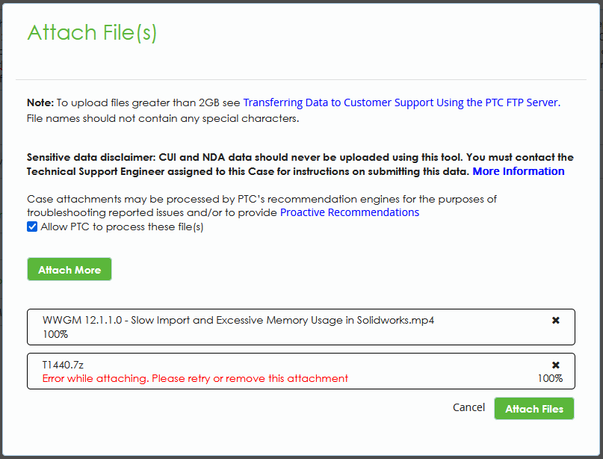Remove the Solidworks.mp4 attachment with its X icon
This screenshot has width=603, height=459.
[x=555, y=320]
